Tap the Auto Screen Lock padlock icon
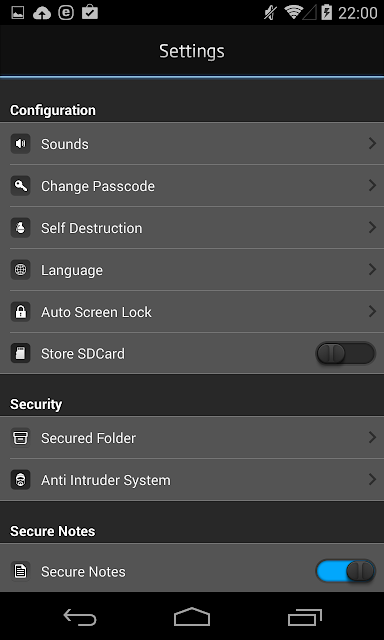The width and height of the screenshot is (384, 640). [x=20, y=312]
